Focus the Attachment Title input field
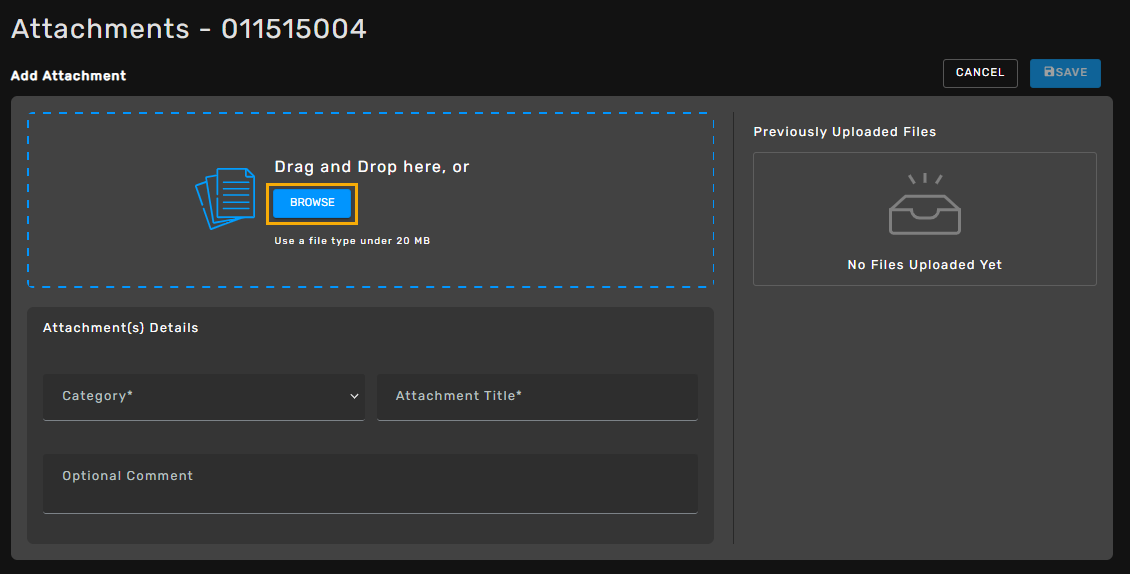The height and width of the screenshot is (574, 1130). (537, 397)
